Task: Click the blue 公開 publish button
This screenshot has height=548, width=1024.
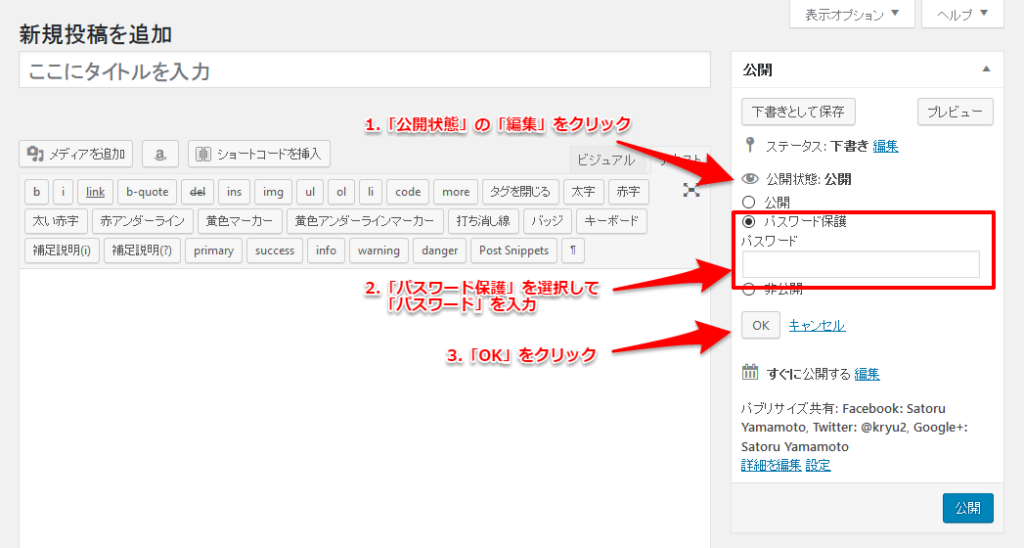Action: (x=967, y=507)
